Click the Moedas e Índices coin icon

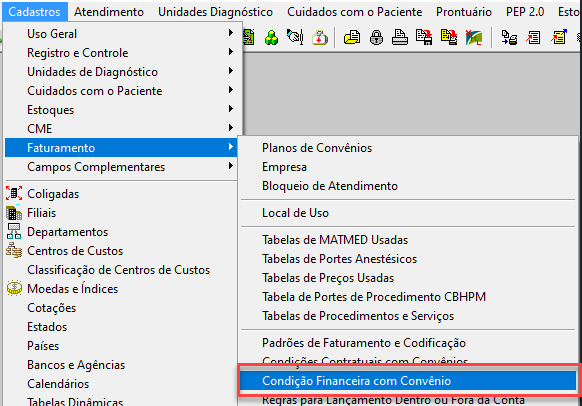tap(14, 288)
